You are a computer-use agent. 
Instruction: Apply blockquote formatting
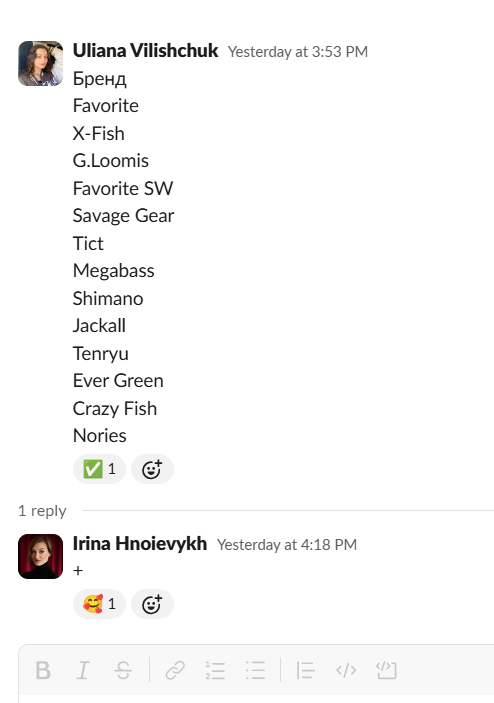pyautogui.click(x=306, y=671)
